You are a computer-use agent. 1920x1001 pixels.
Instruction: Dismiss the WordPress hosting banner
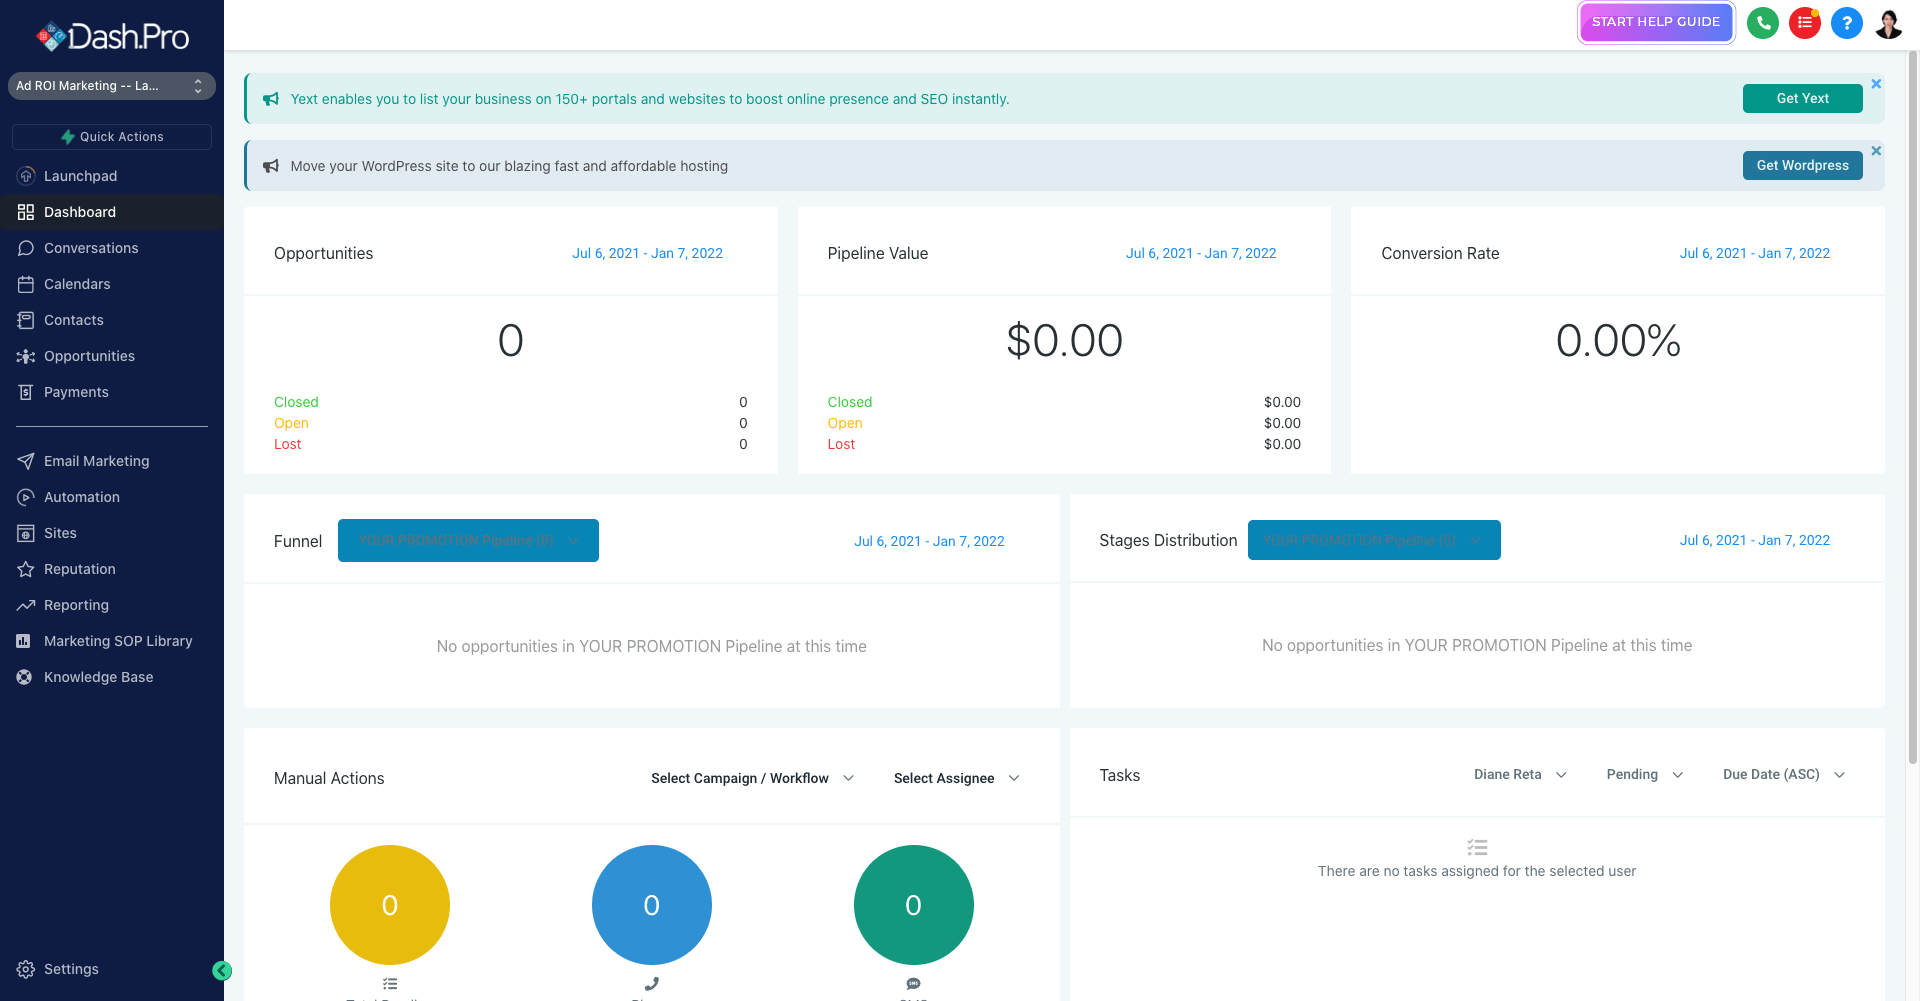pyautogui.click(x=1877, y=151)
